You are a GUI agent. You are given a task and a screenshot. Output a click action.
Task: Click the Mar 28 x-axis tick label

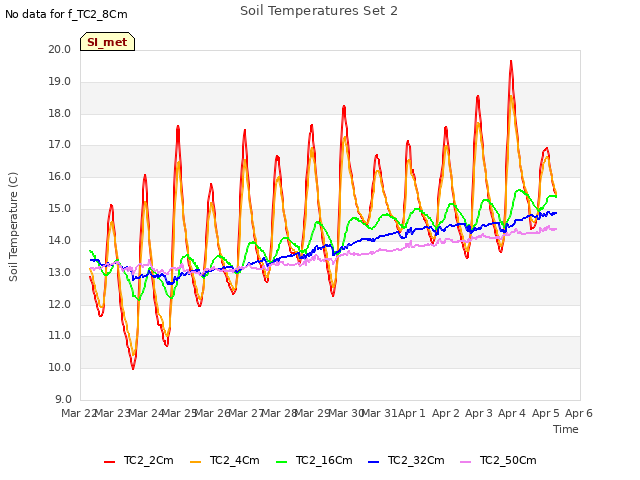(279, 413)
